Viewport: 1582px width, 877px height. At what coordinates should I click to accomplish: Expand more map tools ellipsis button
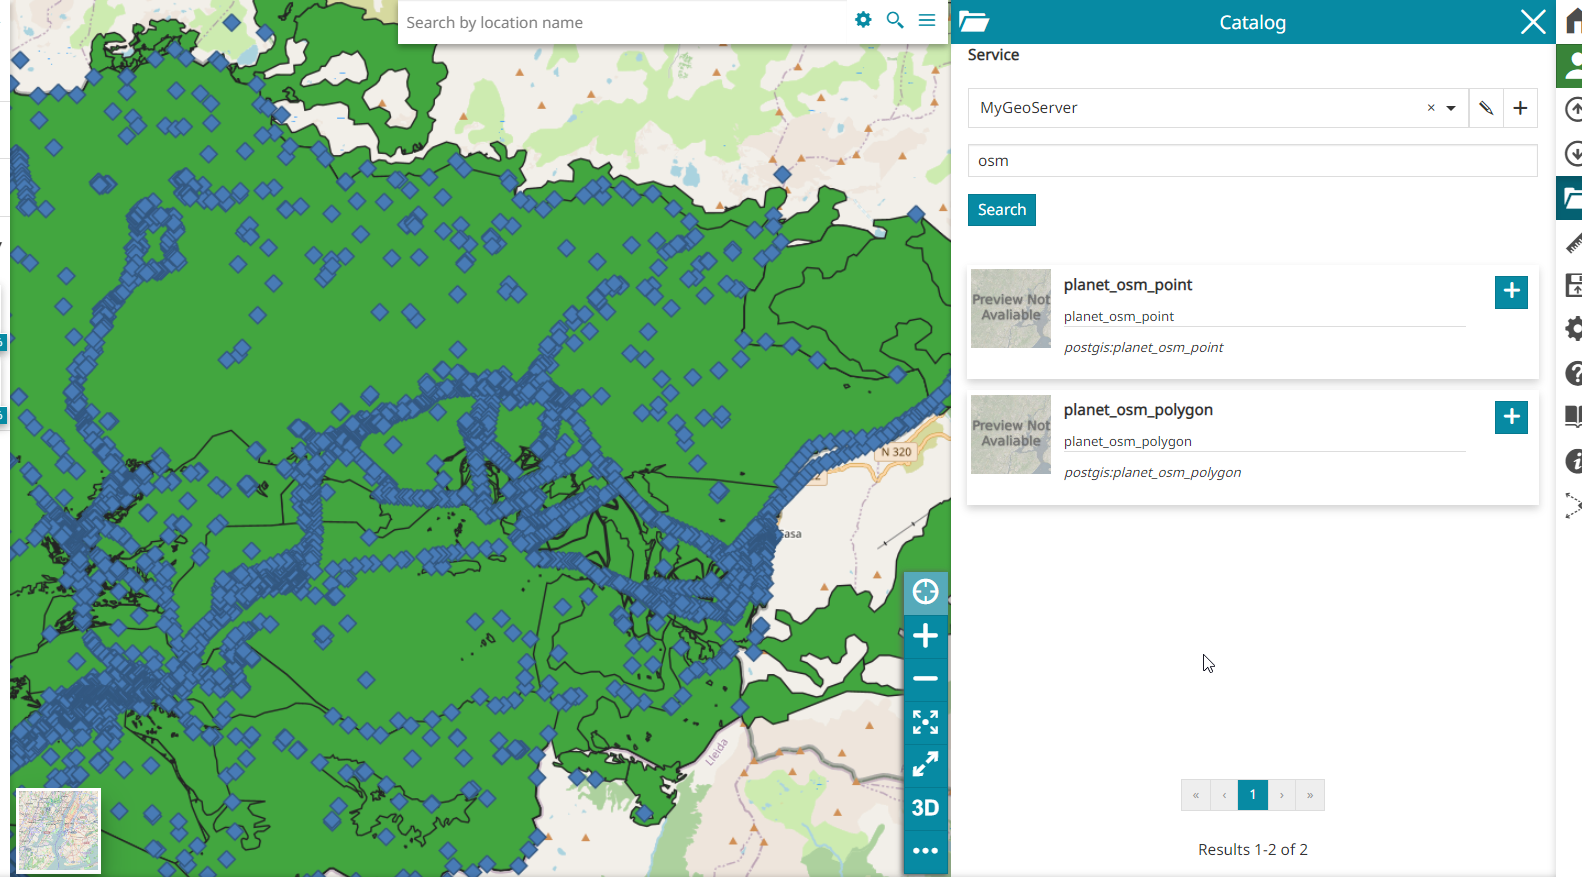coord(925,851)
